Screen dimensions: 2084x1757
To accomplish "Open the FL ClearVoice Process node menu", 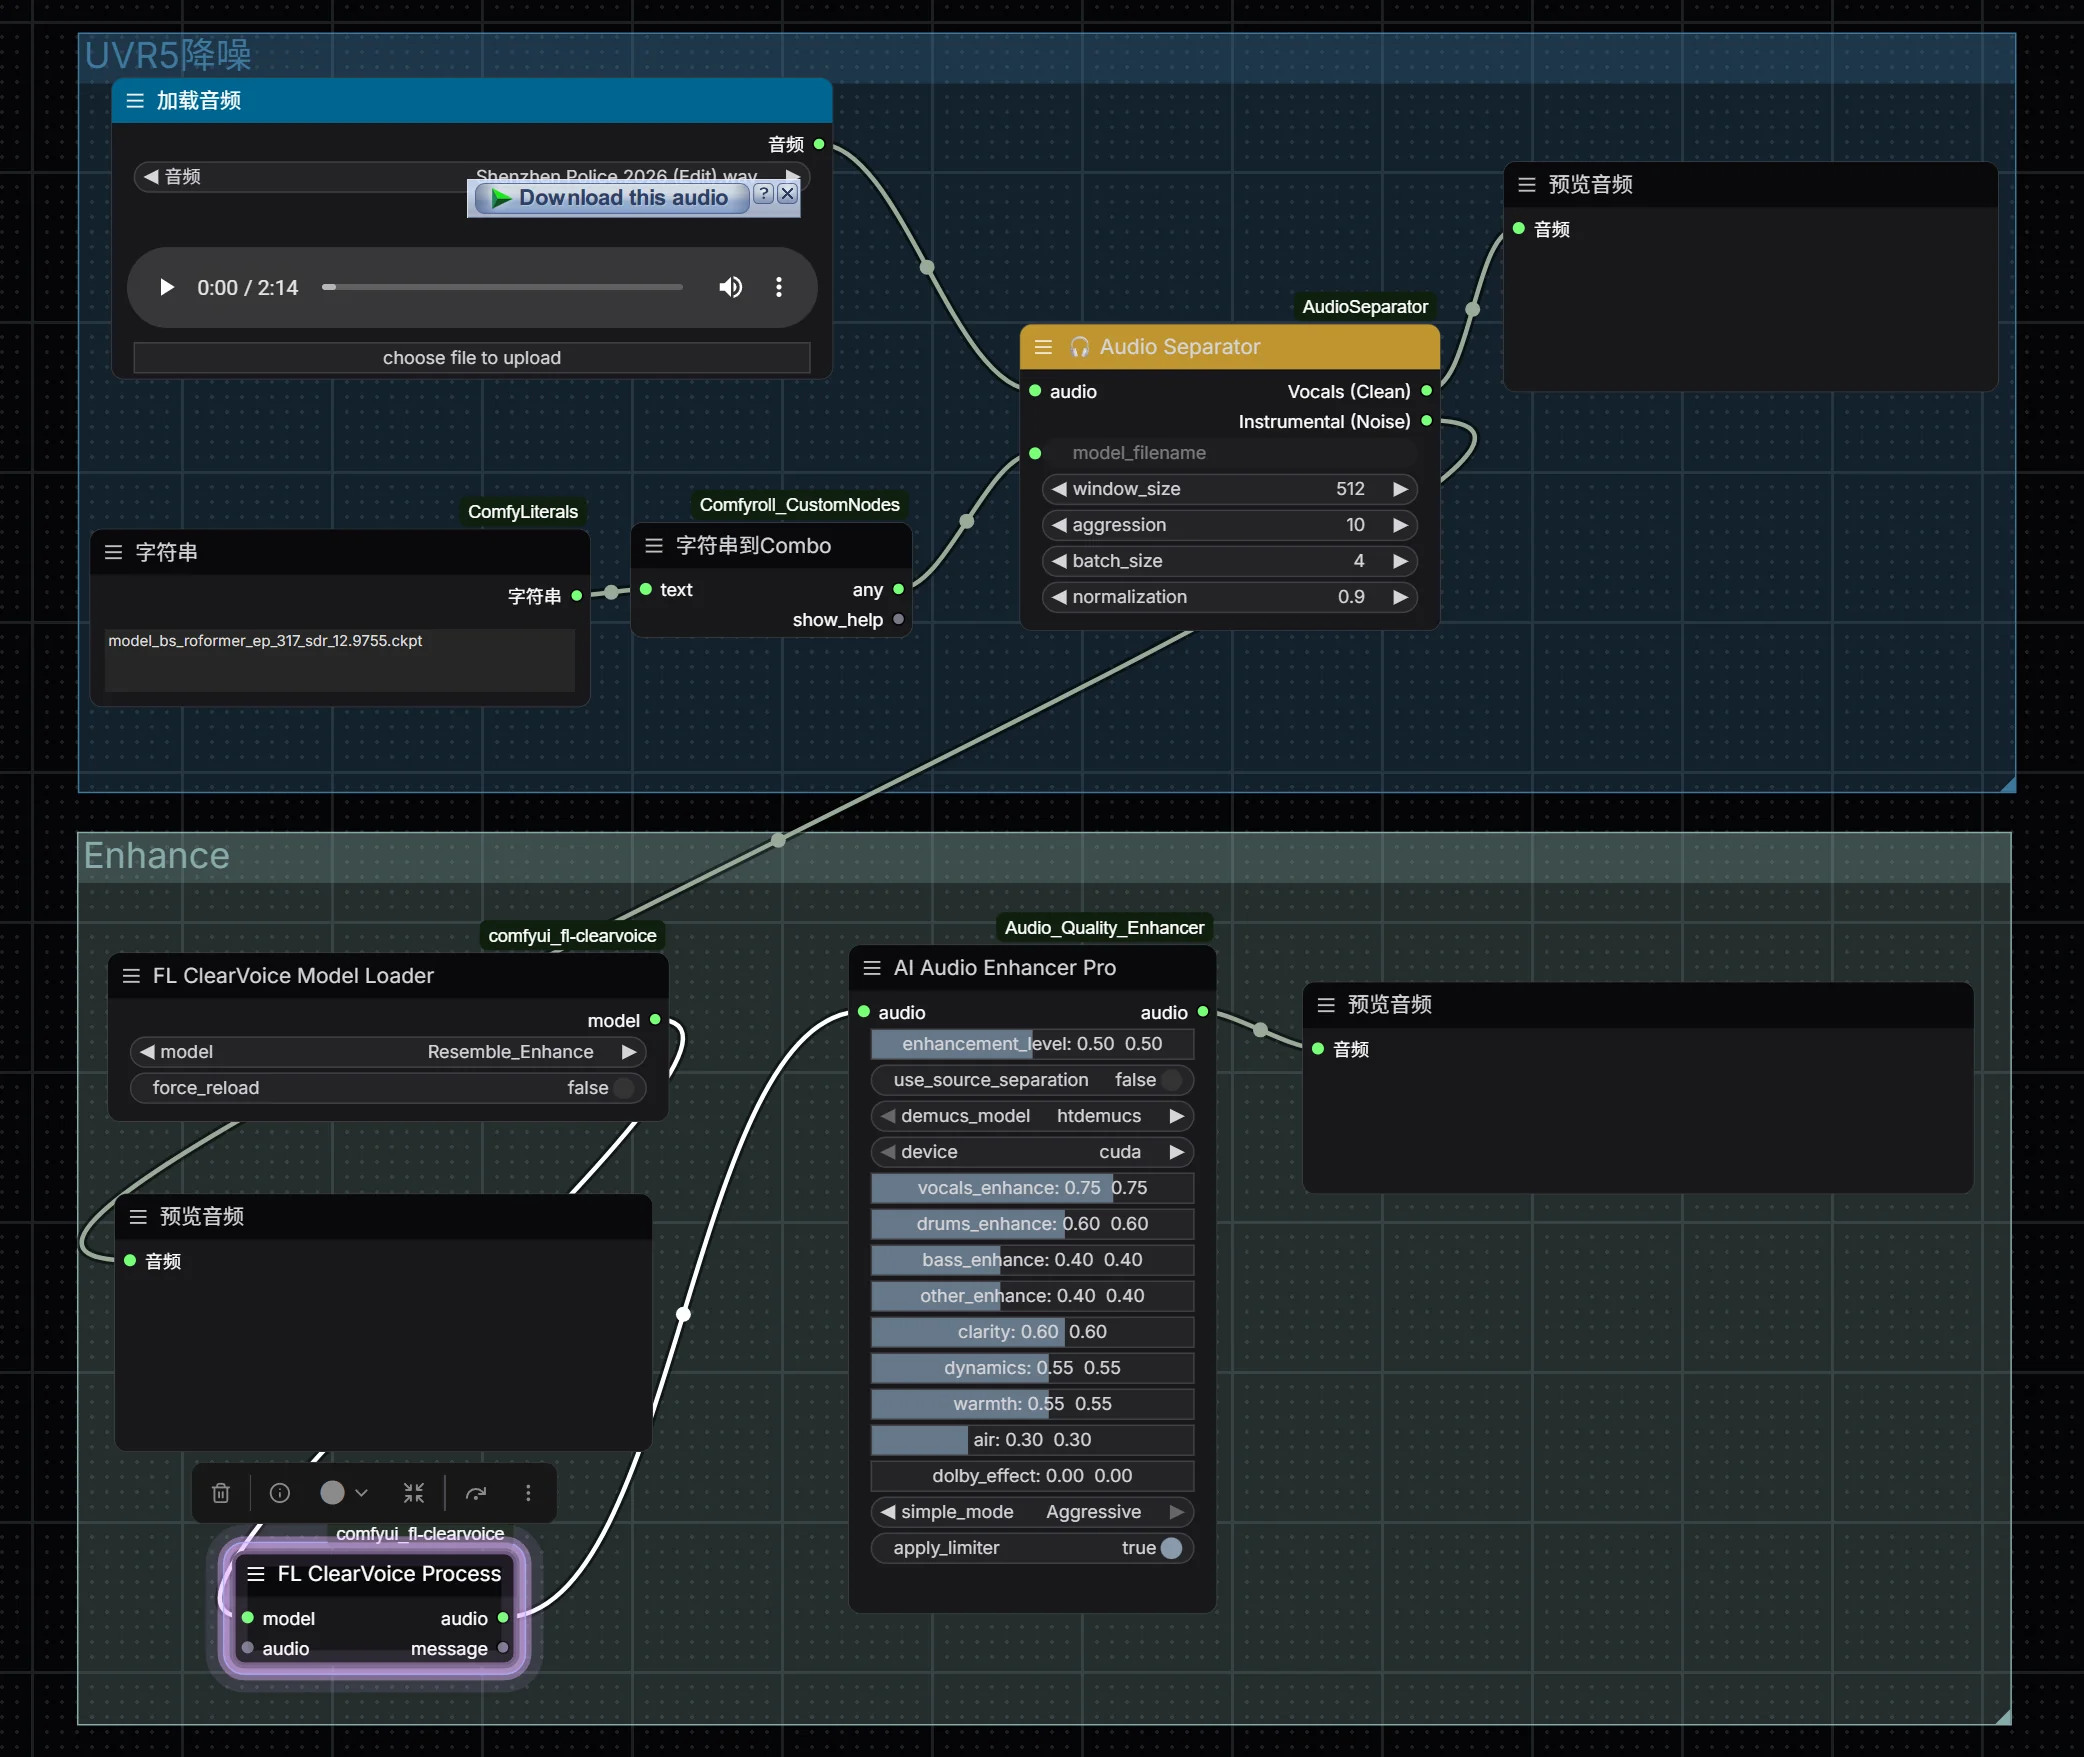I will [256, 1574].
